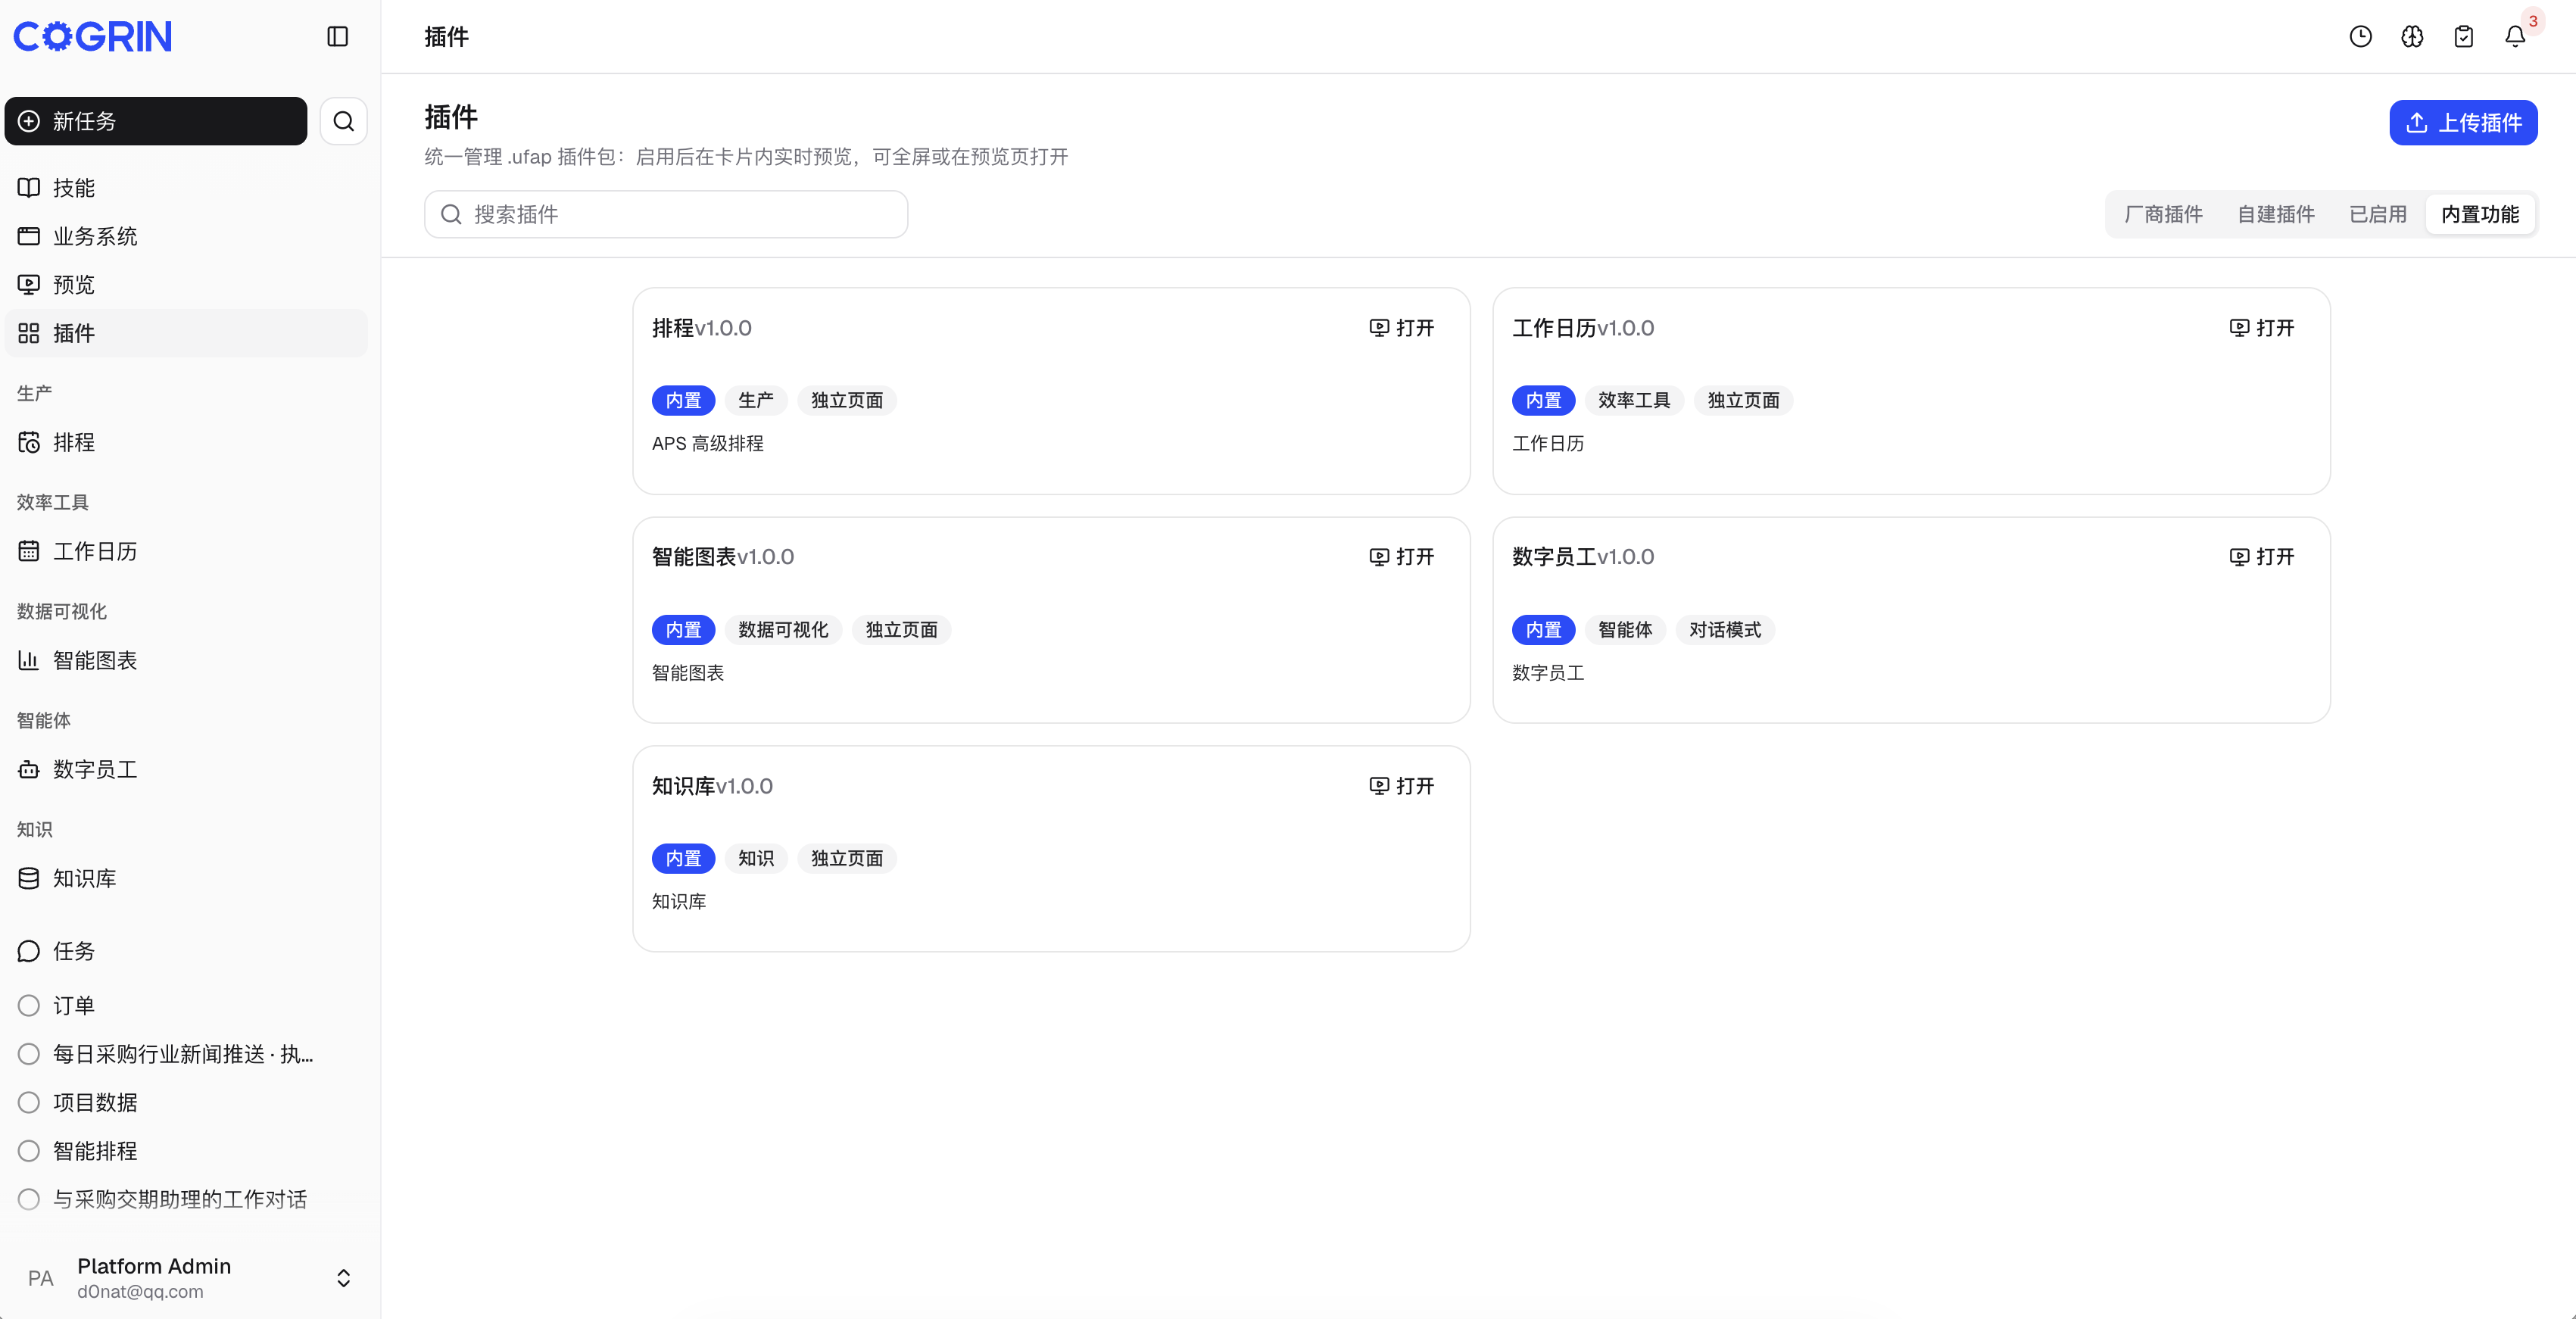Click the 对话模式 tag on 数字员工 card
This screenshot has width=2576, height=1319.
click(x=1725, y=630)
